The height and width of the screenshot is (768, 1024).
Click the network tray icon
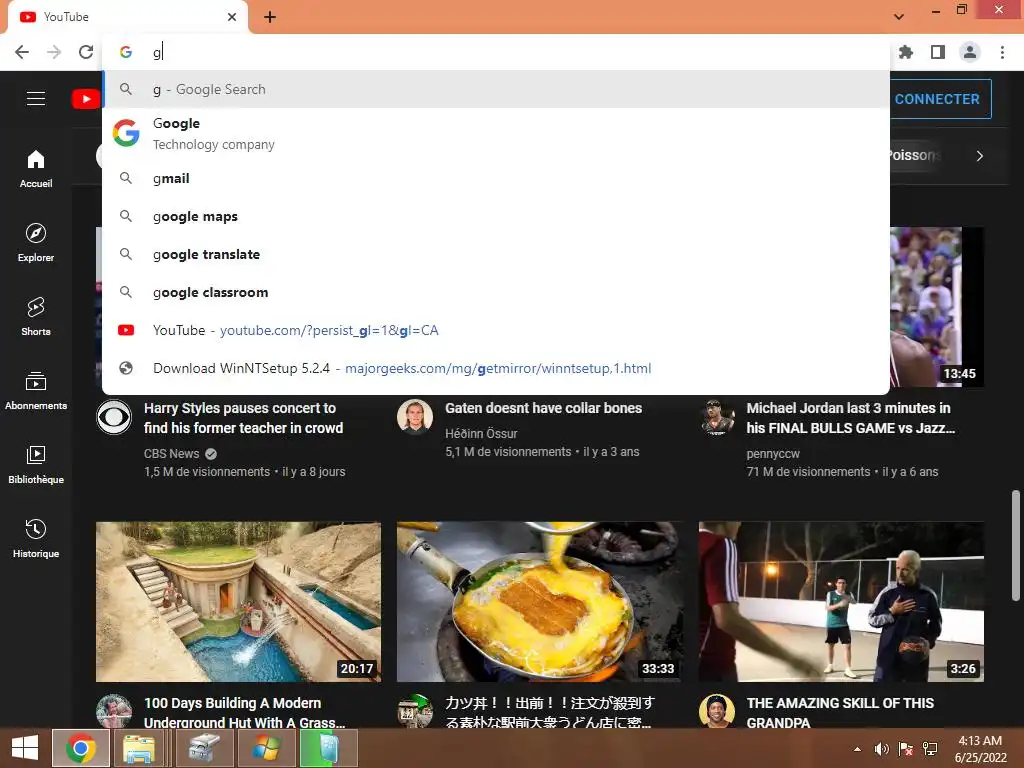pos(930,749)
